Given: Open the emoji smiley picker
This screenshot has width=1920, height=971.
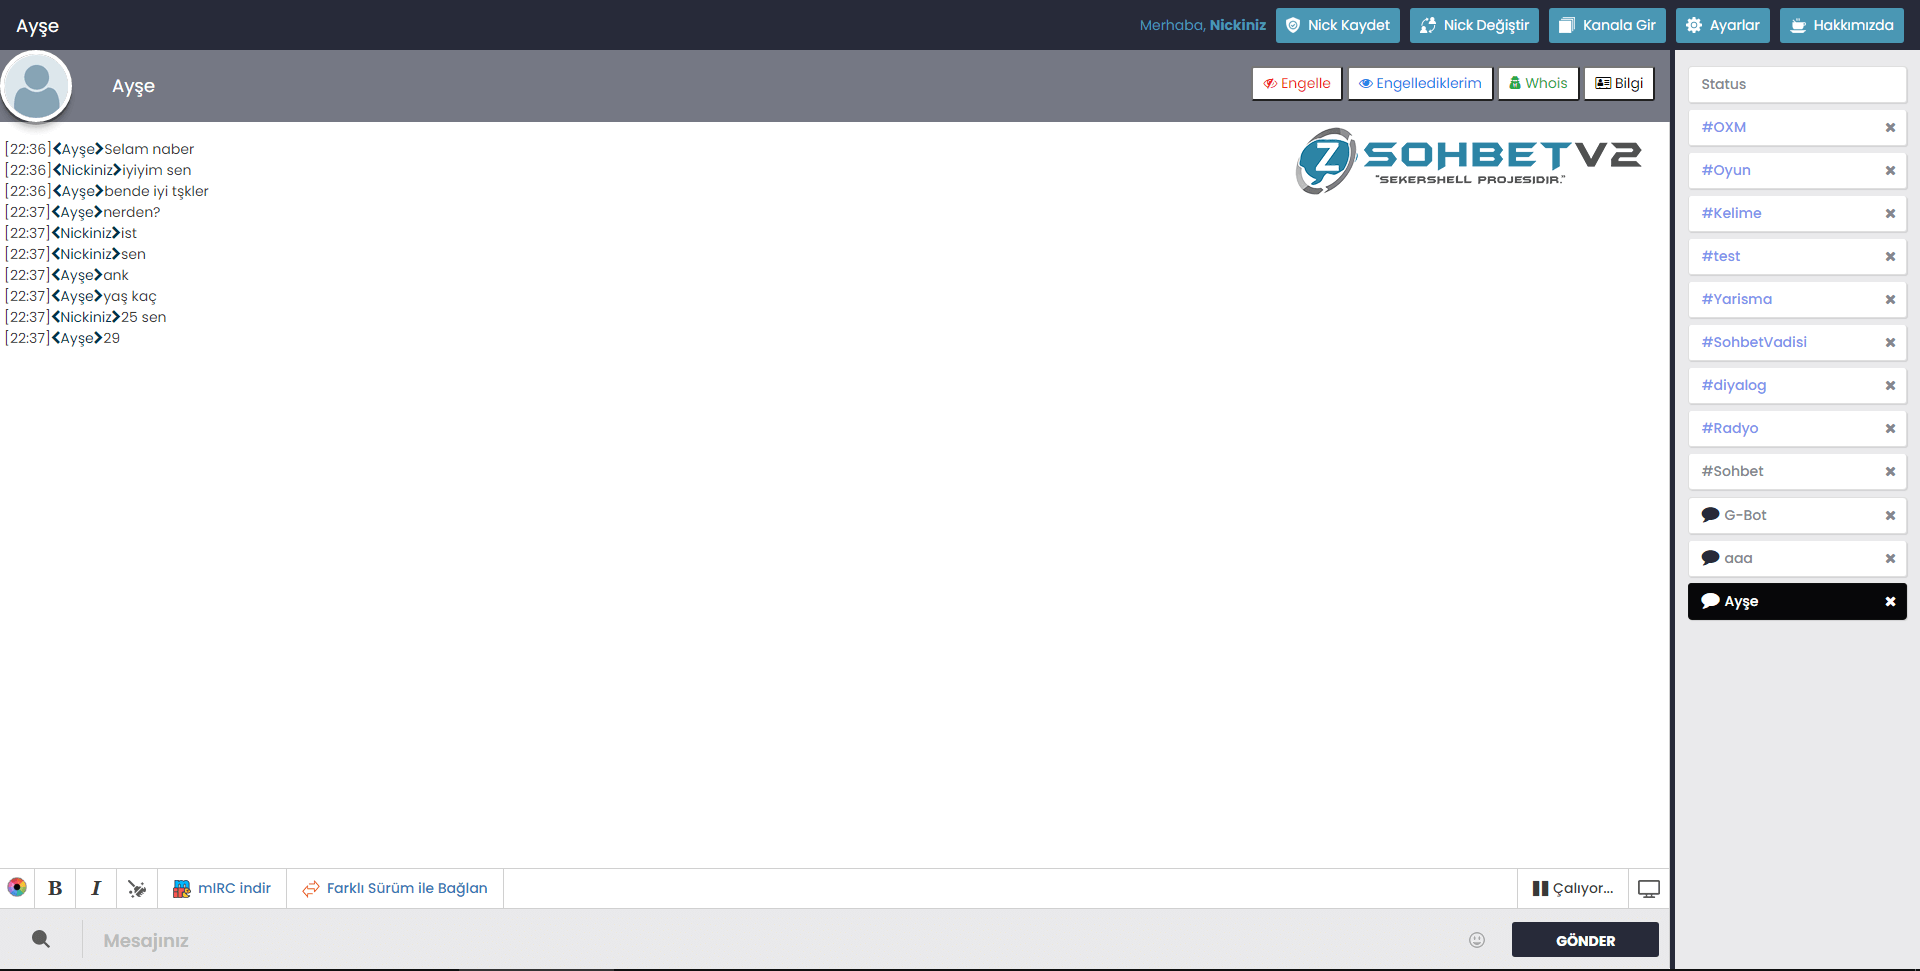Looking at the screenshot, I should coord(1477,940).
